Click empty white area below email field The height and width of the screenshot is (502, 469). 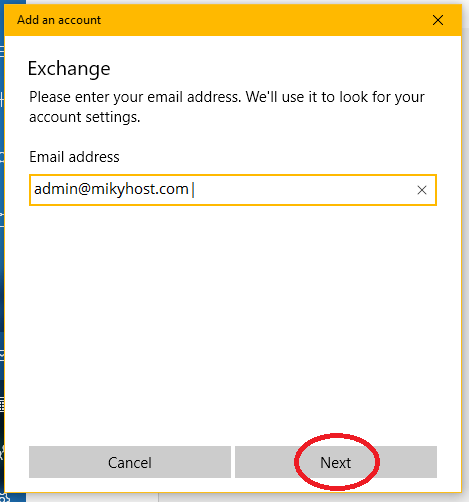click(233, 317)
